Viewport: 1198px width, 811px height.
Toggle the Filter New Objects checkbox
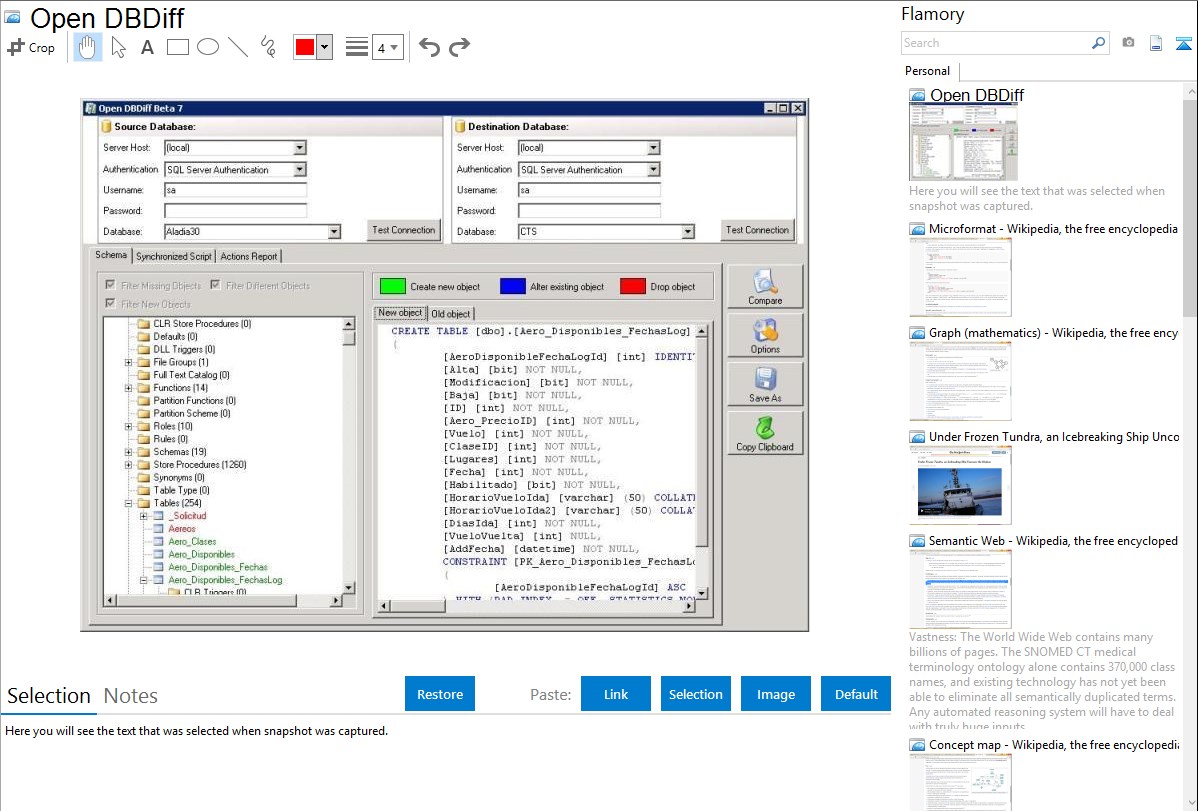click(110, 303)
